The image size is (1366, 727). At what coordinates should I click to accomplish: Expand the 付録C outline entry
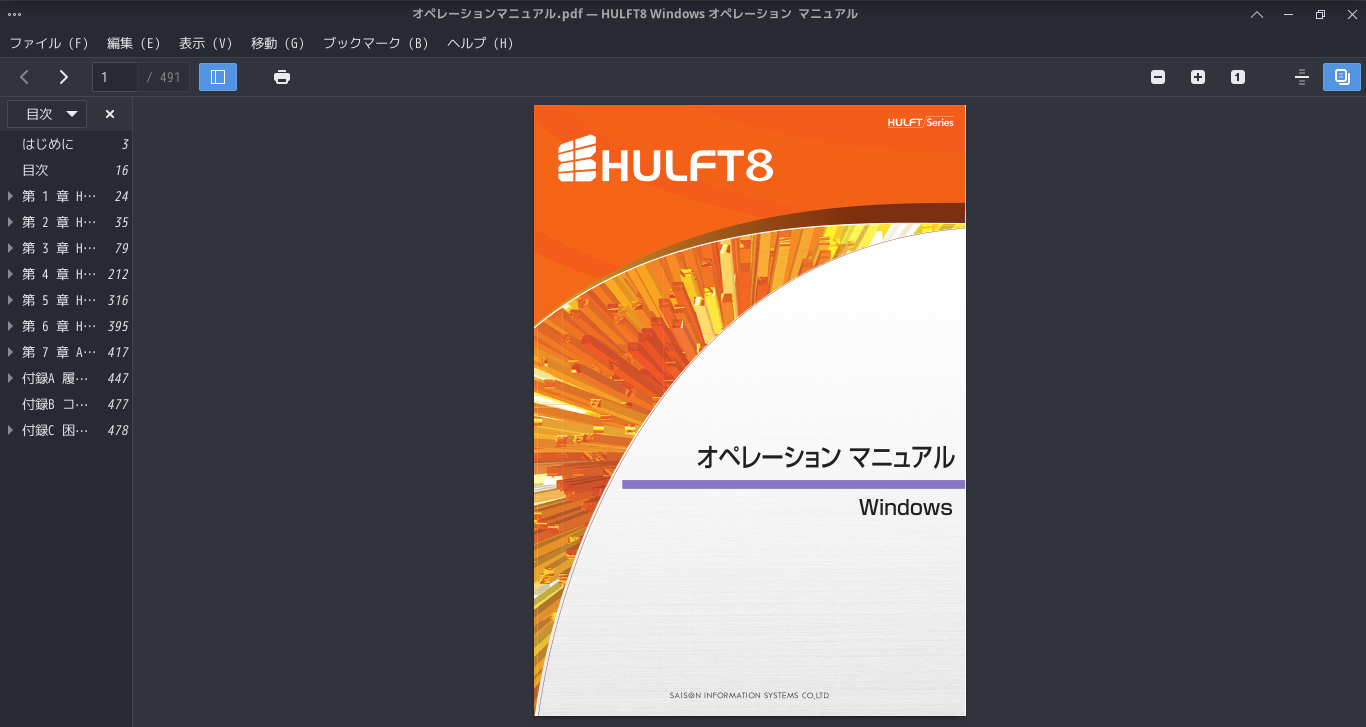11,430
